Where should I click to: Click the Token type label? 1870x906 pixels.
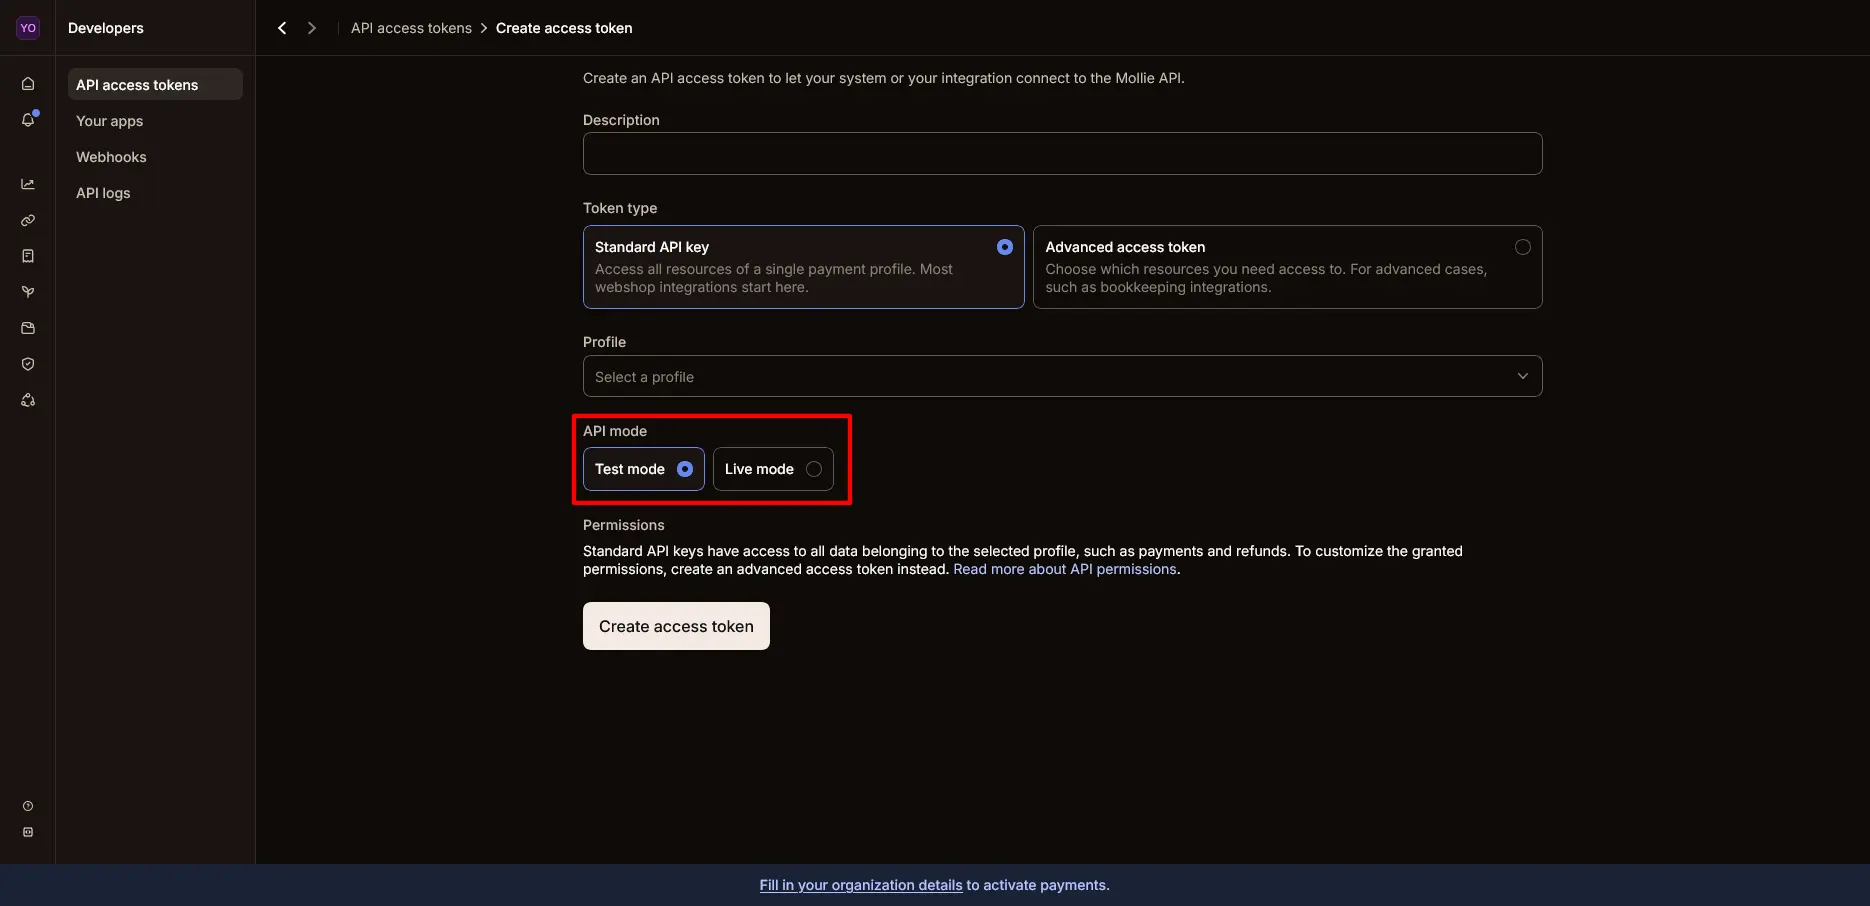pos(620,208)
